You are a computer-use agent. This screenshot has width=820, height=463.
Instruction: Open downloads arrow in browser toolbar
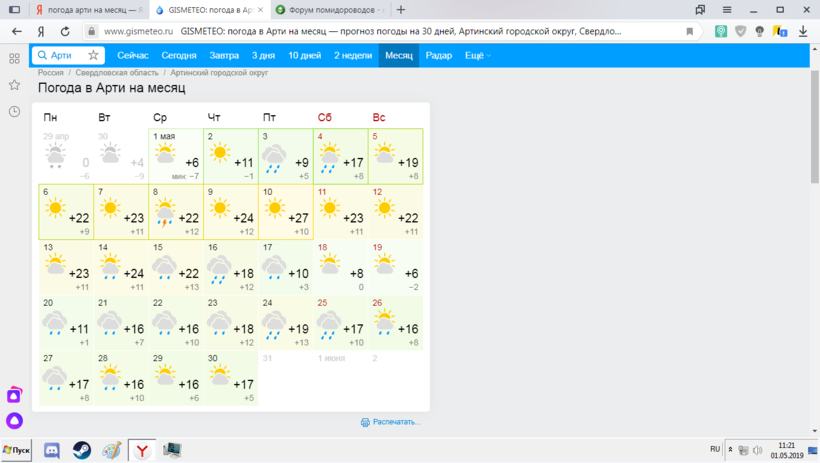point(803,31)
